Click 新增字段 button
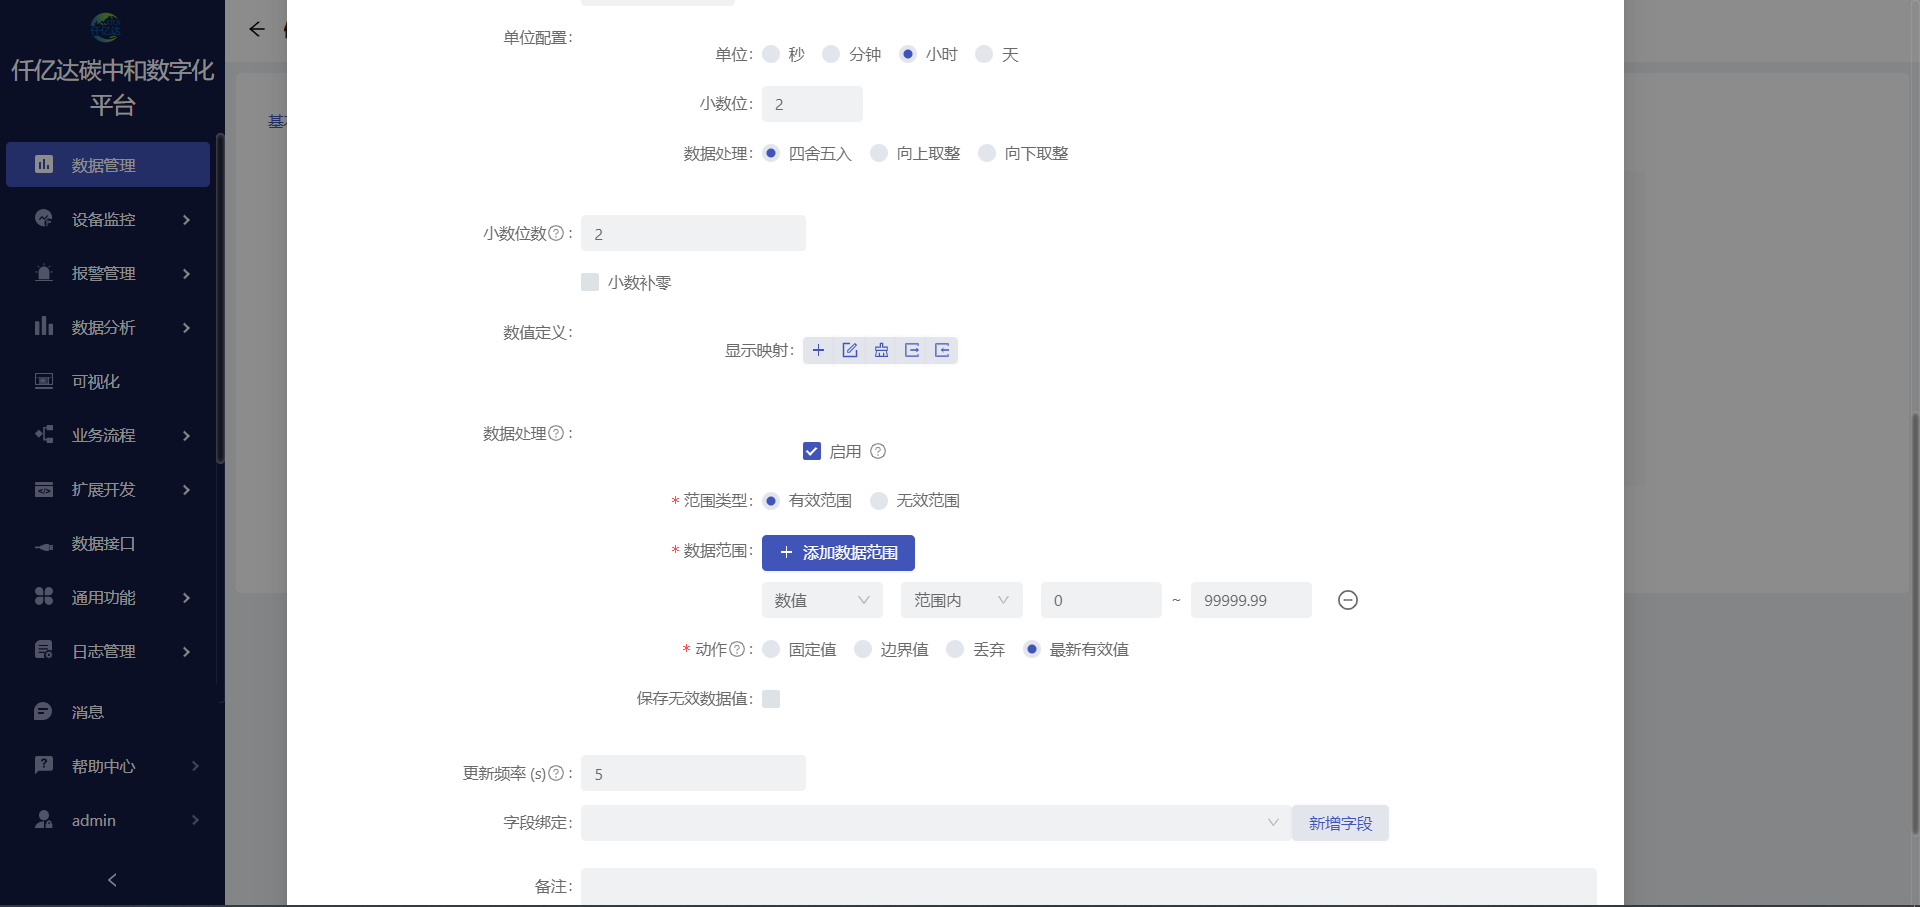 pos(1340,823)
